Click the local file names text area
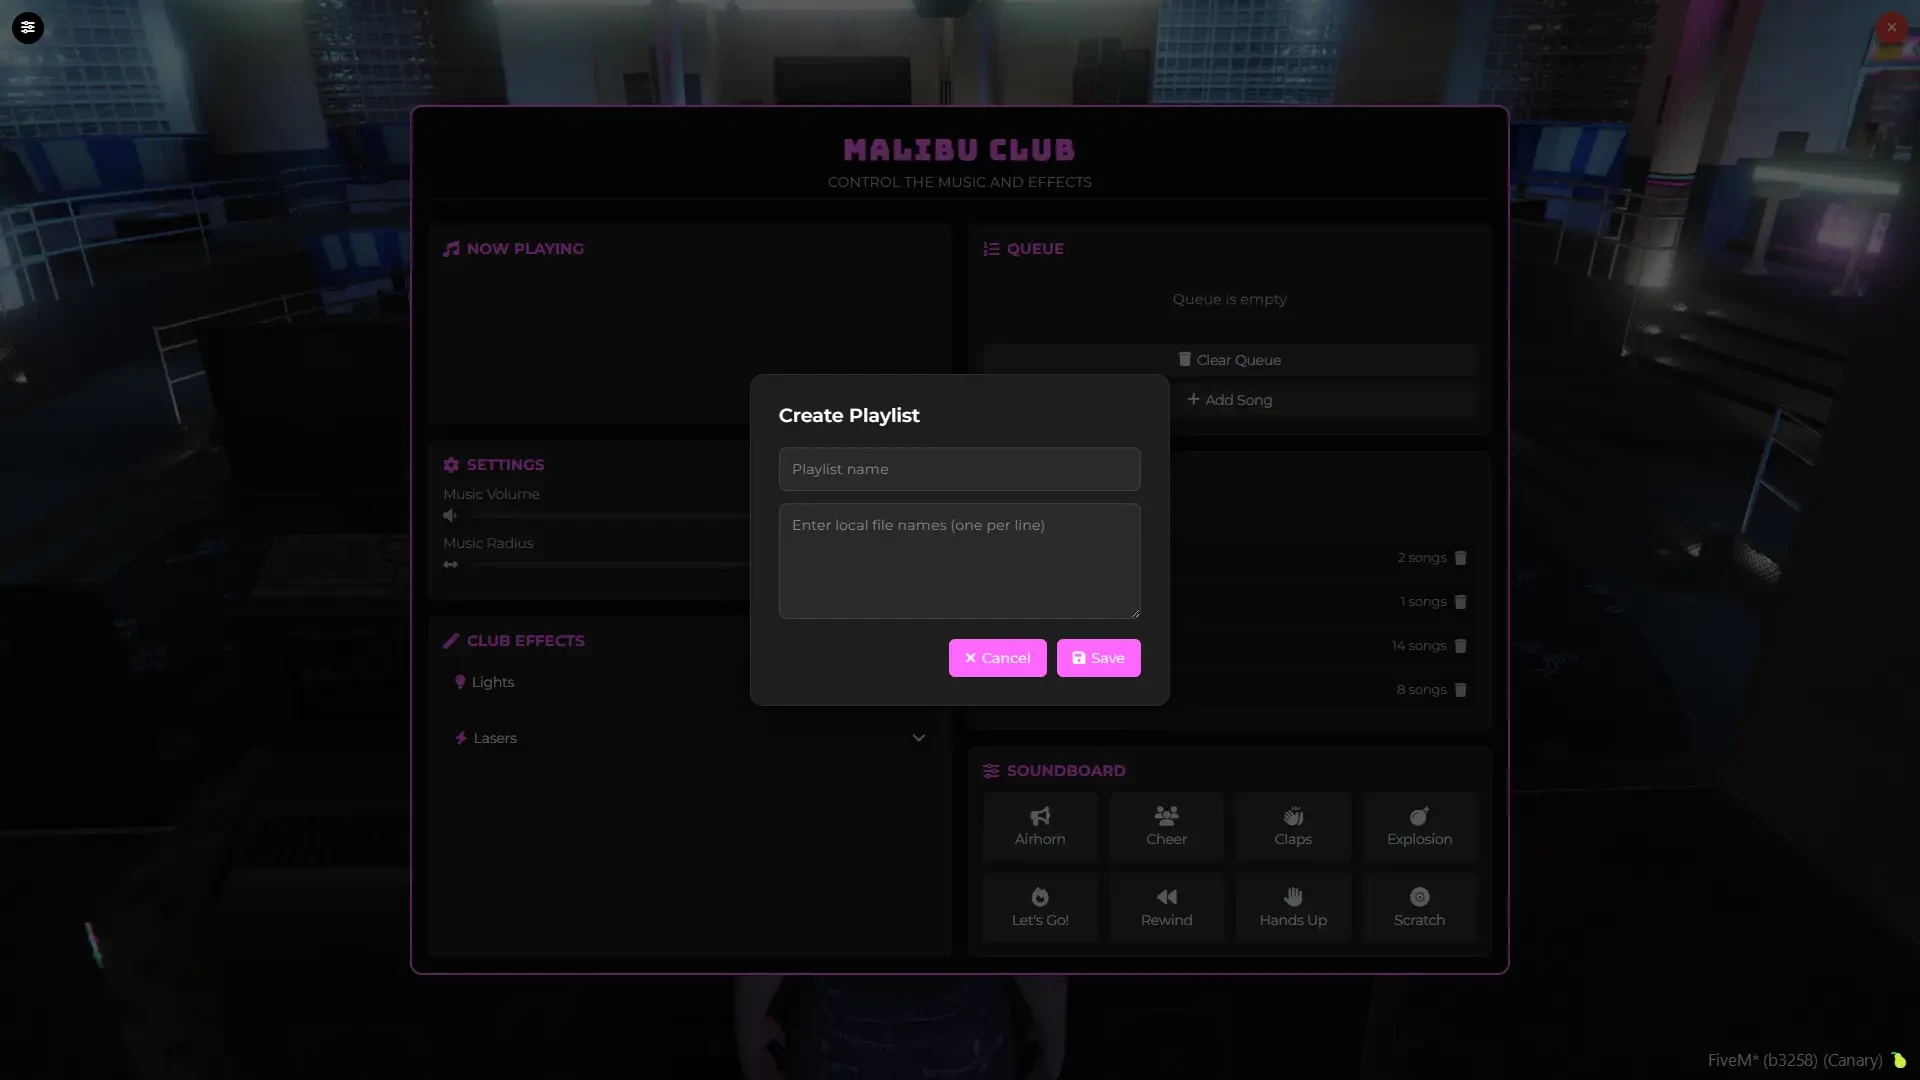Viewport: 1920px width, 1080px height. click(959, 561)
